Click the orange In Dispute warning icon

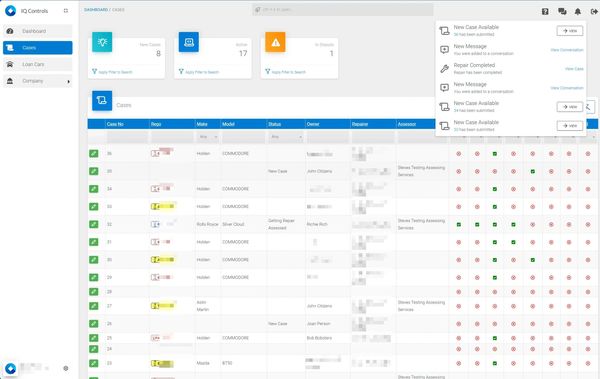(x=276, y=42)
